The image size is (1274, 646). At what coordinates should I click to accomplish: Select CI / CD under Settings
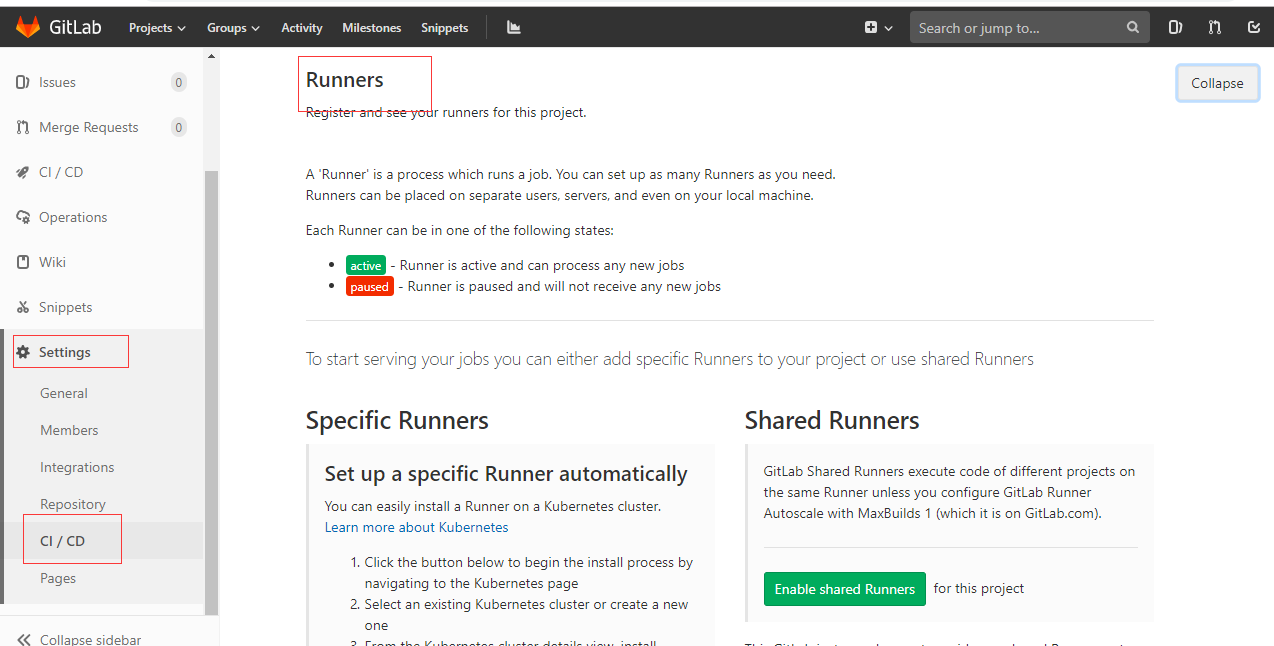62,541
